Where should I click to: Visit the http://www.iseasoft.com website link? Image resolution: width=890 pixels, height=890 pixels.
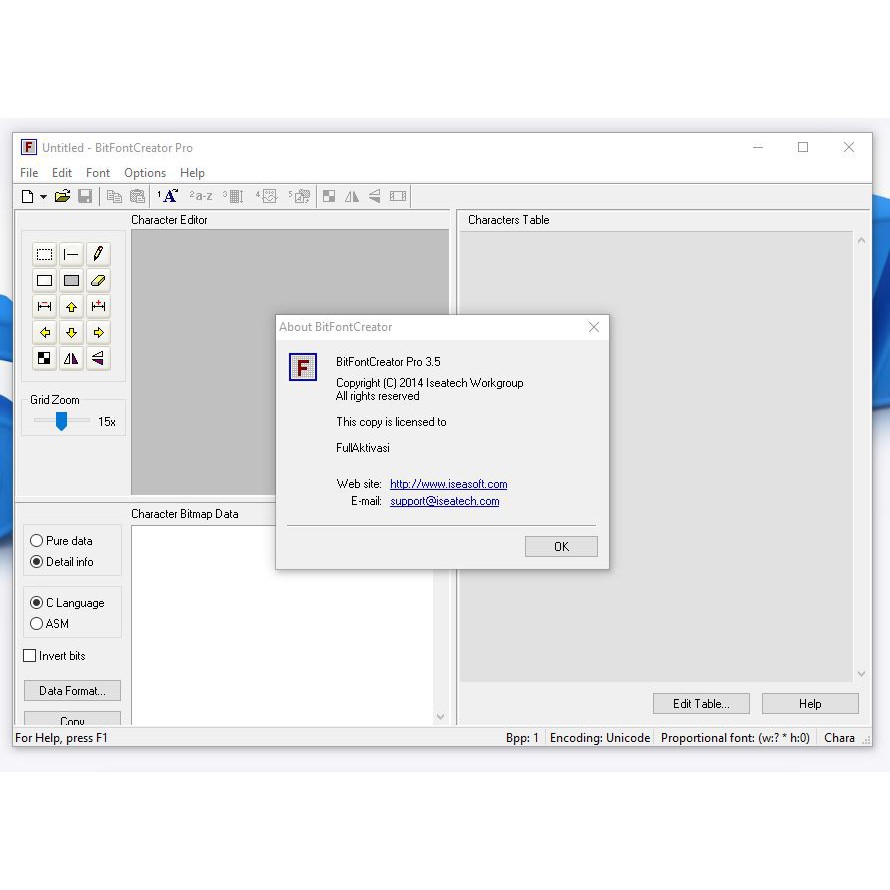pos(448,484)
